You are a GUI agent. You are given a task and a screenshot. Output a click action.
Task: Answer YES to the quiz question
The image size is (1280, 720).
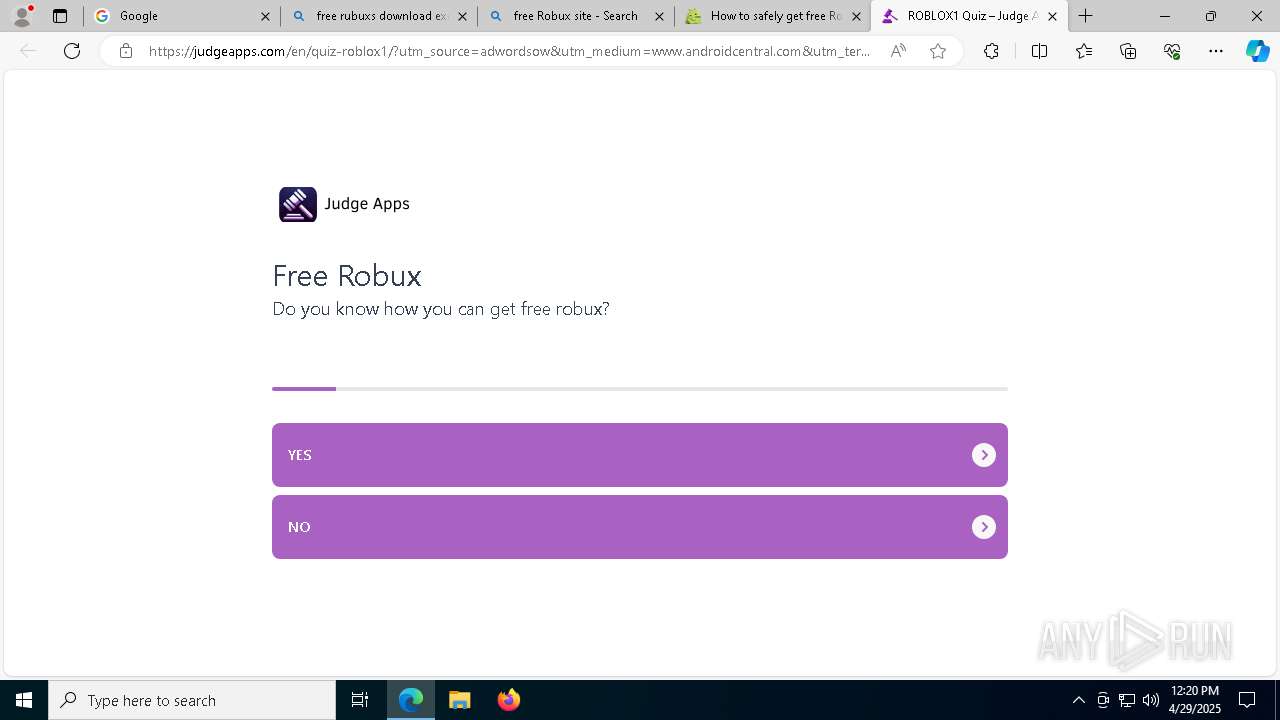tap(640, 455)
